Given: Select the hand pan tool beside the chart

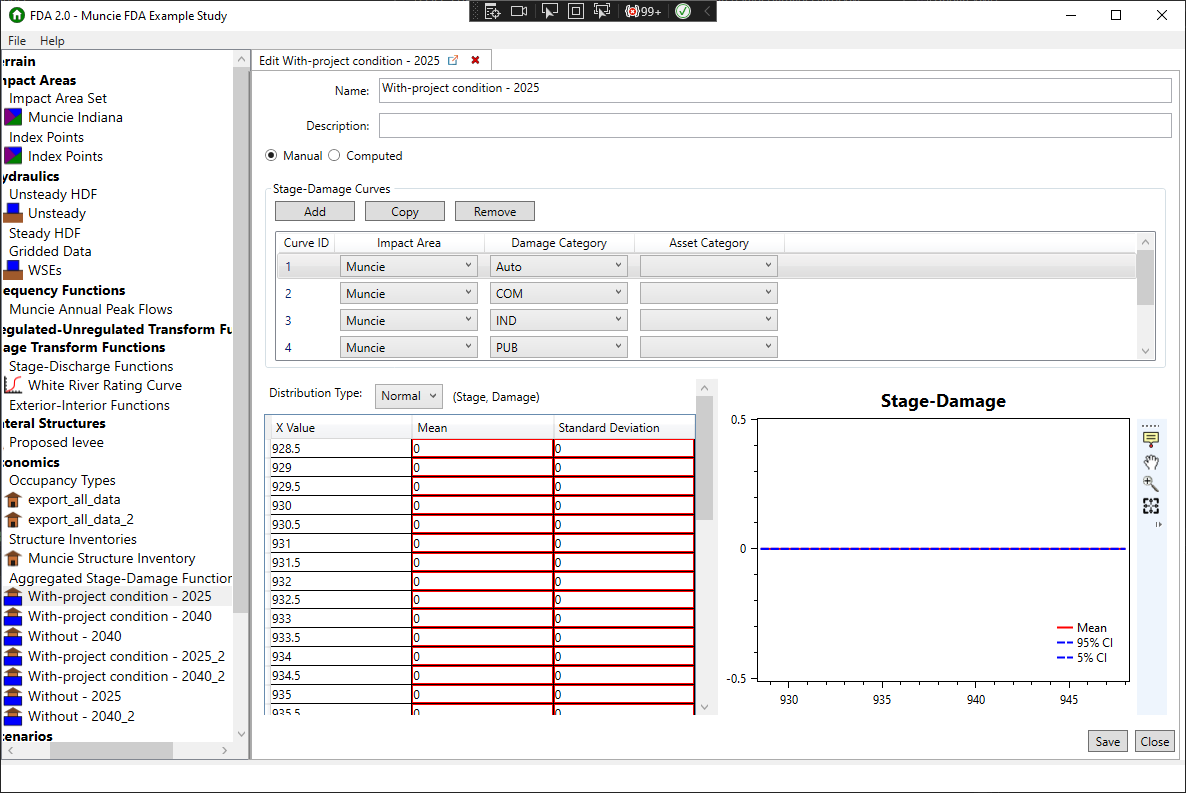Looking at the screenshot, I should 1151,462.
